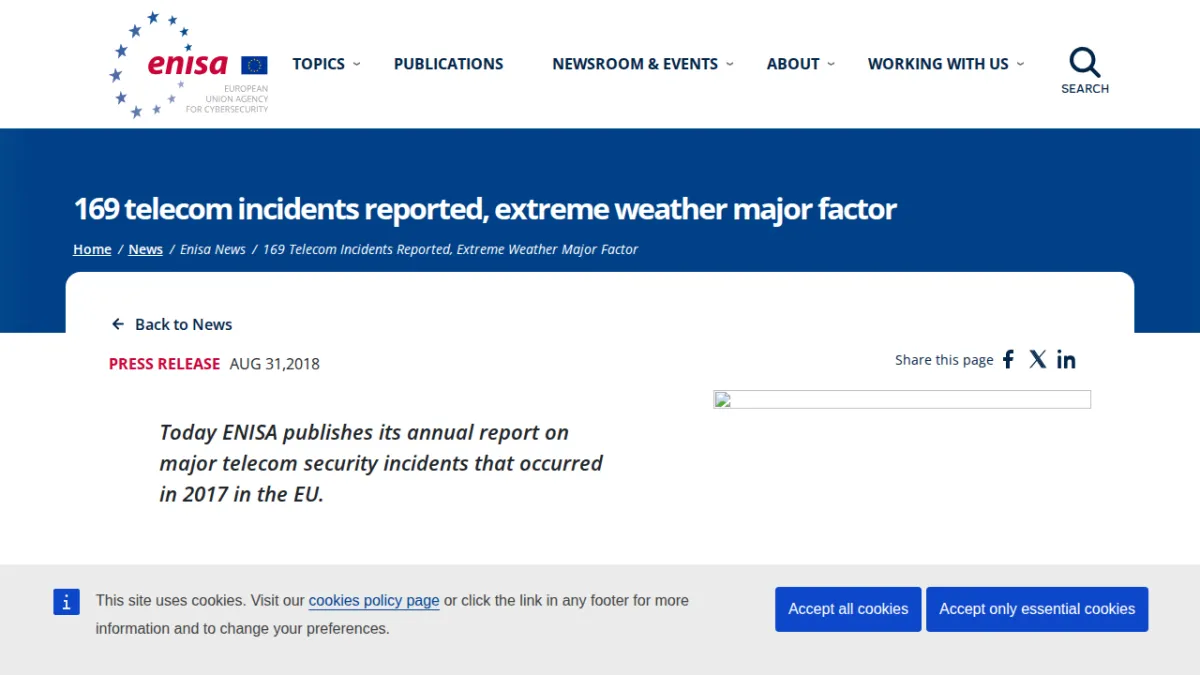The image size is (1200, 675).
Task: Share this page on LinkedIn
Action: 1067,360
